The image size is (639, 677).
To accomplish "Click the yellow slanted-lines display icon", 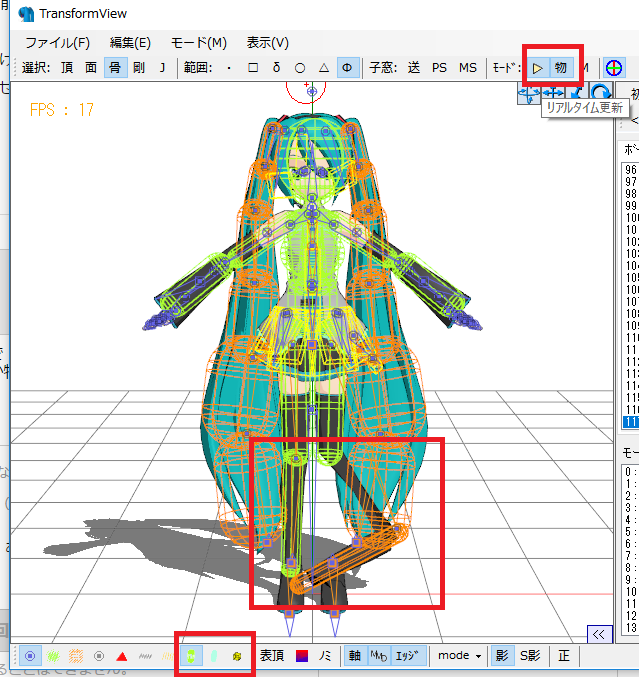I will pos(168,656).
